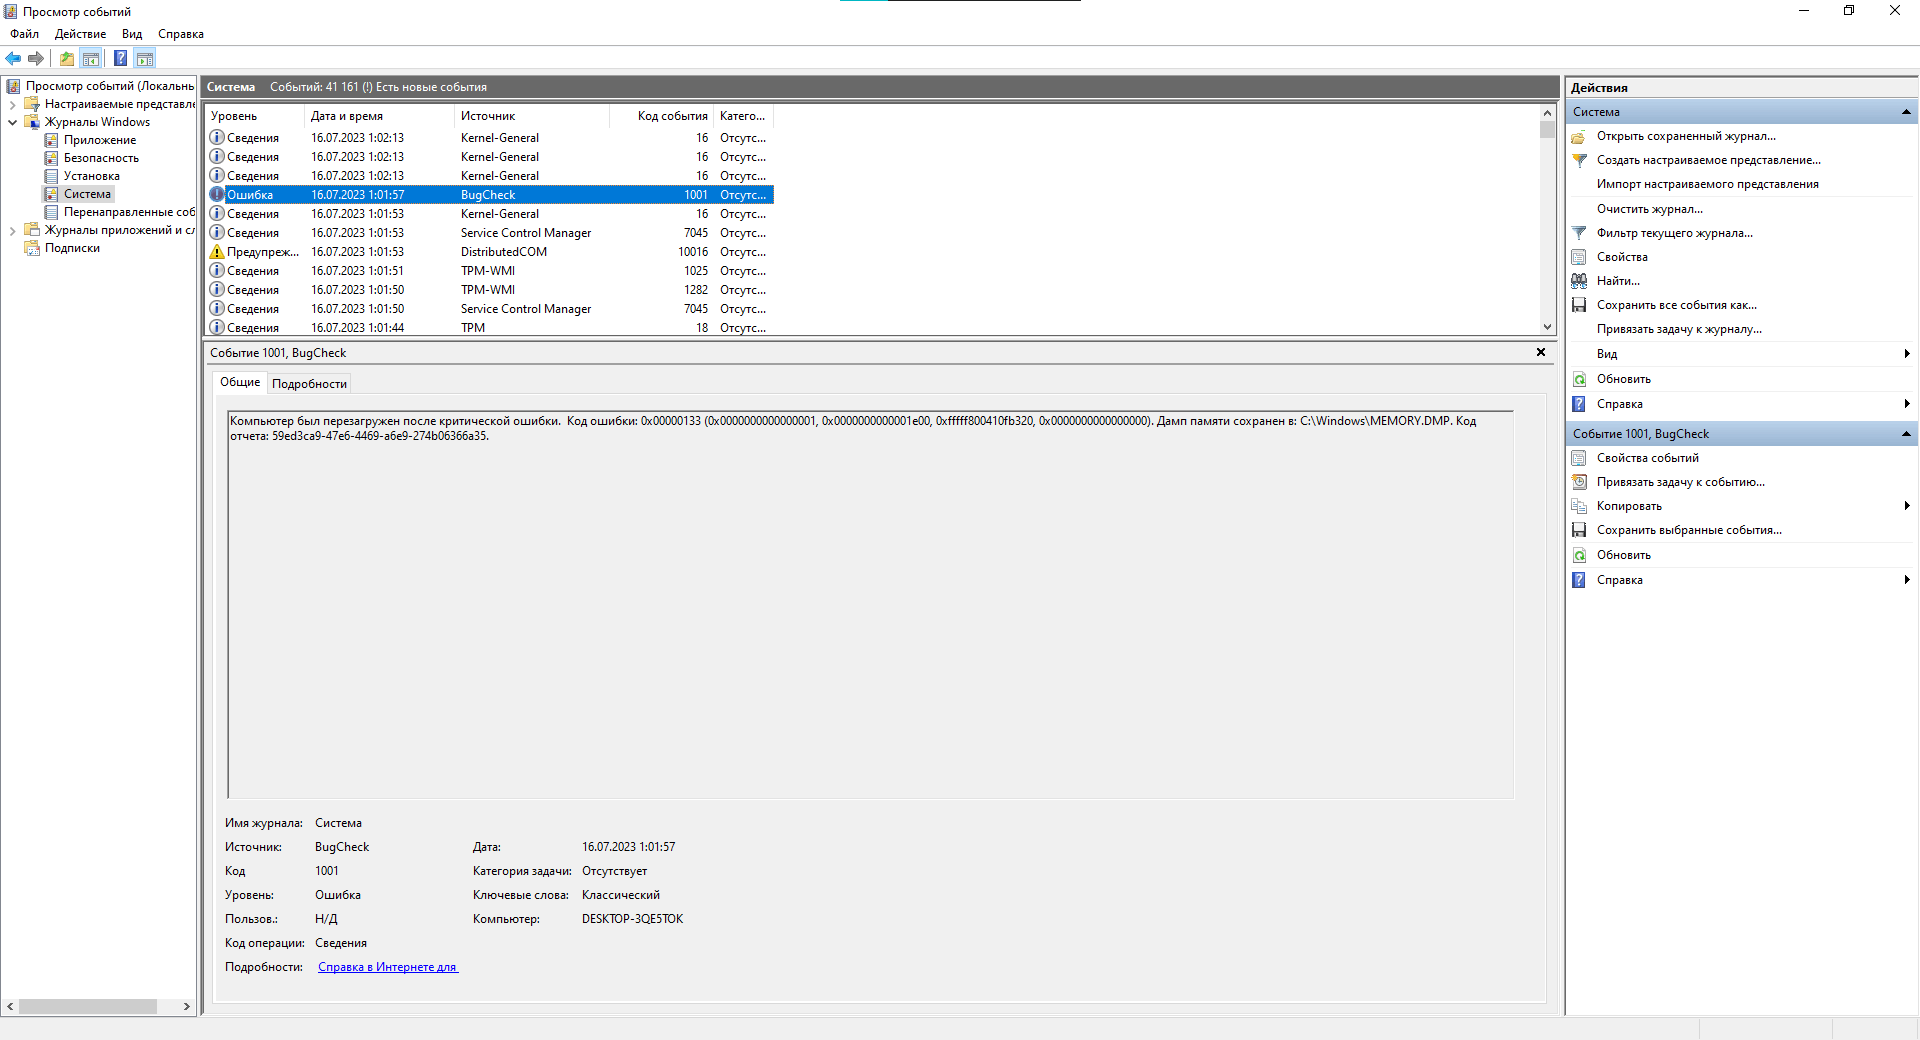Viewport: 1920px width, 1040px height.
Task: Click the Копировать icon in actions pane
Action: [x=1579, y=507]
